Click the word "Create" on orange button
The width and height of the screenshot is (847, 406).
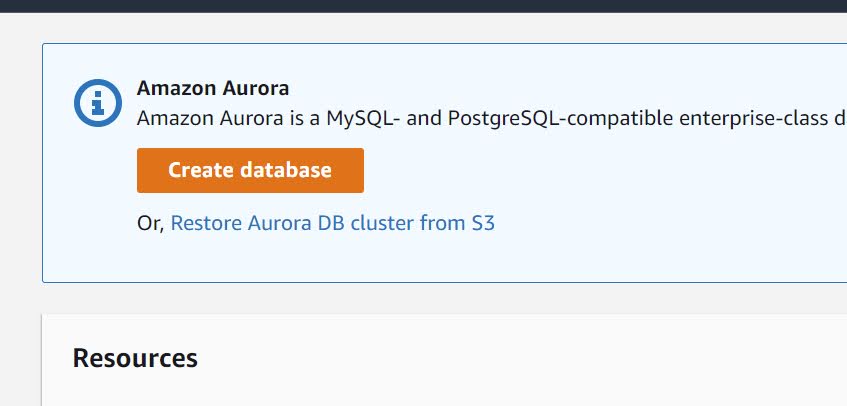click(x=201, y=170)
